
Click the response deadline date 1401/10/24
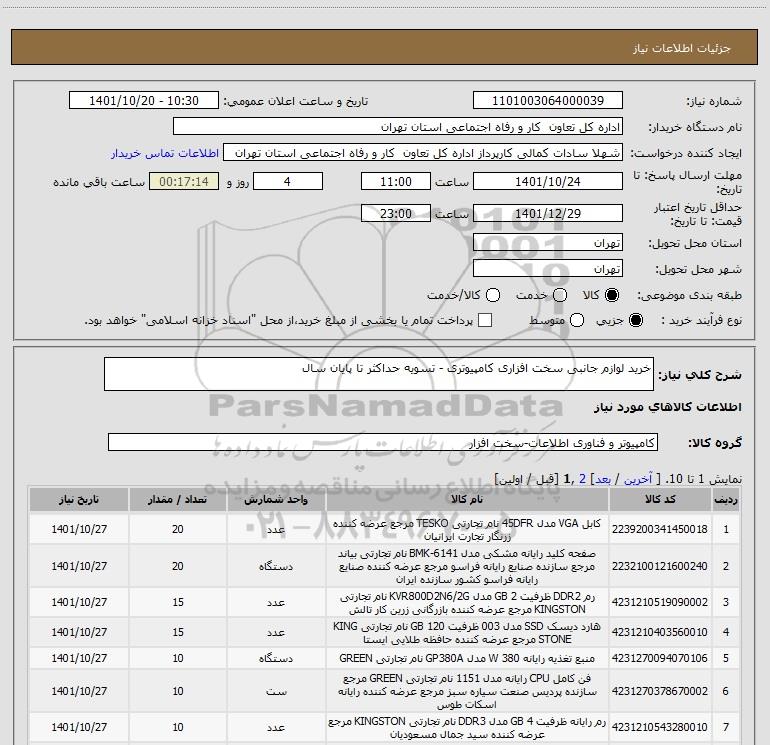tap(548, 182)
